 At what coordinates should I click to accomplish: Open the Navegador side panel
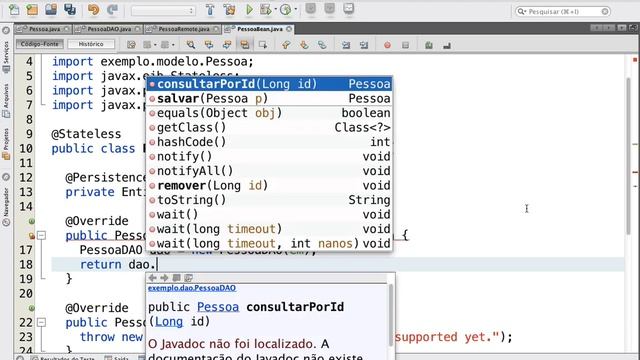click(x=6, y=207)
